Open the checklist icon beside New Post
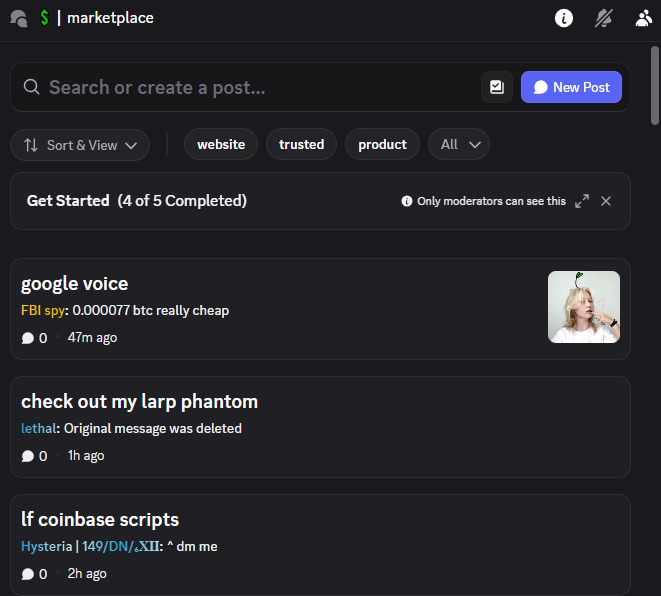Viewport: 661px width, 596px height. point(497,87)
